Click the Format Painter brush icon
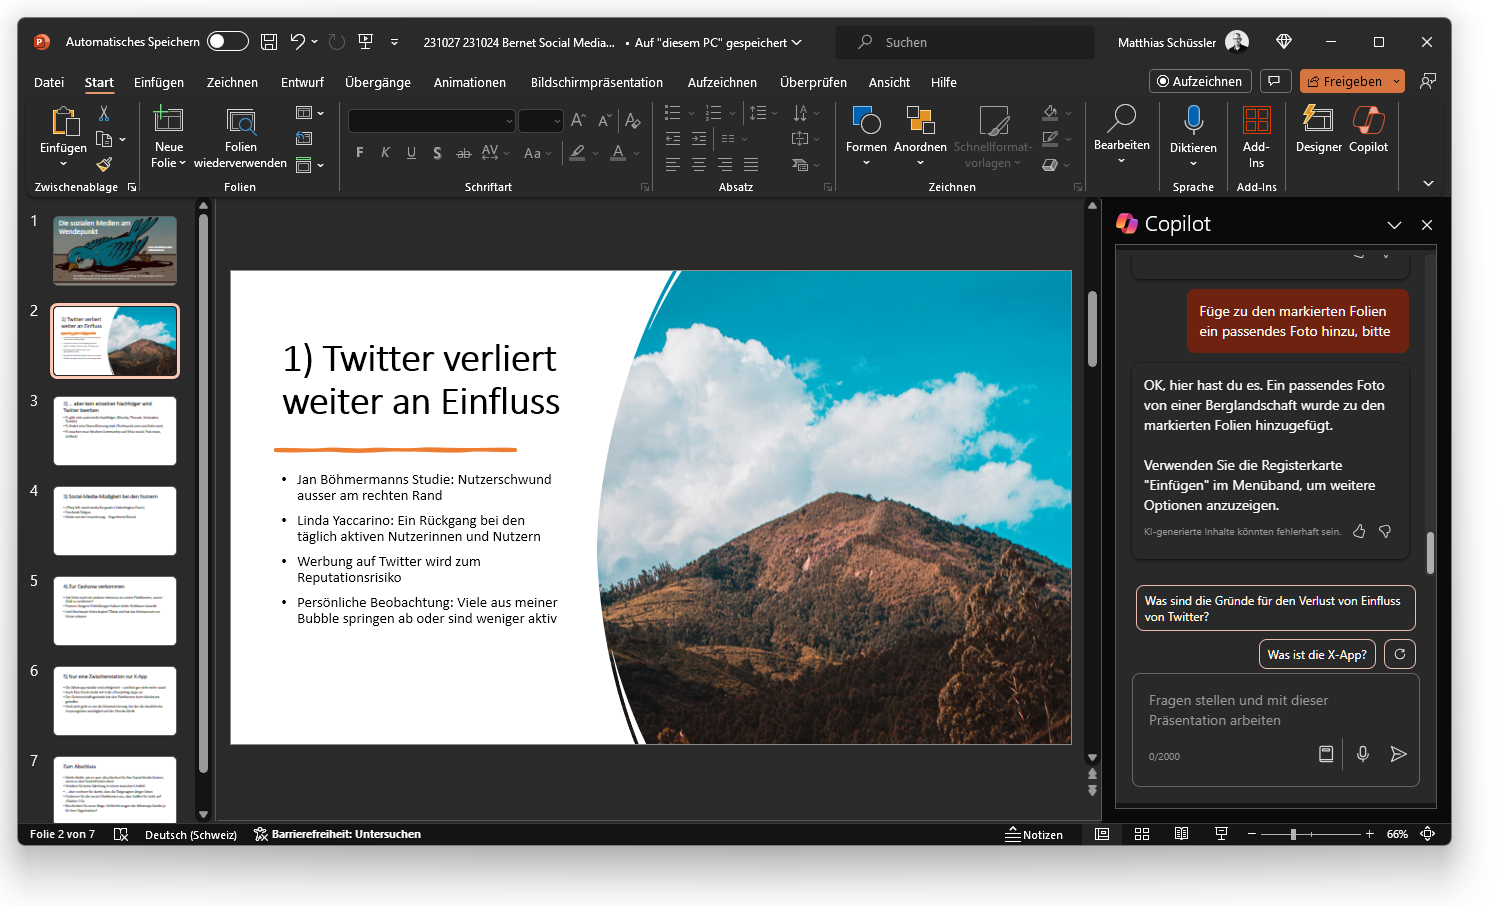The width and height of the screenshot is (1508, 906). (104, 164)
